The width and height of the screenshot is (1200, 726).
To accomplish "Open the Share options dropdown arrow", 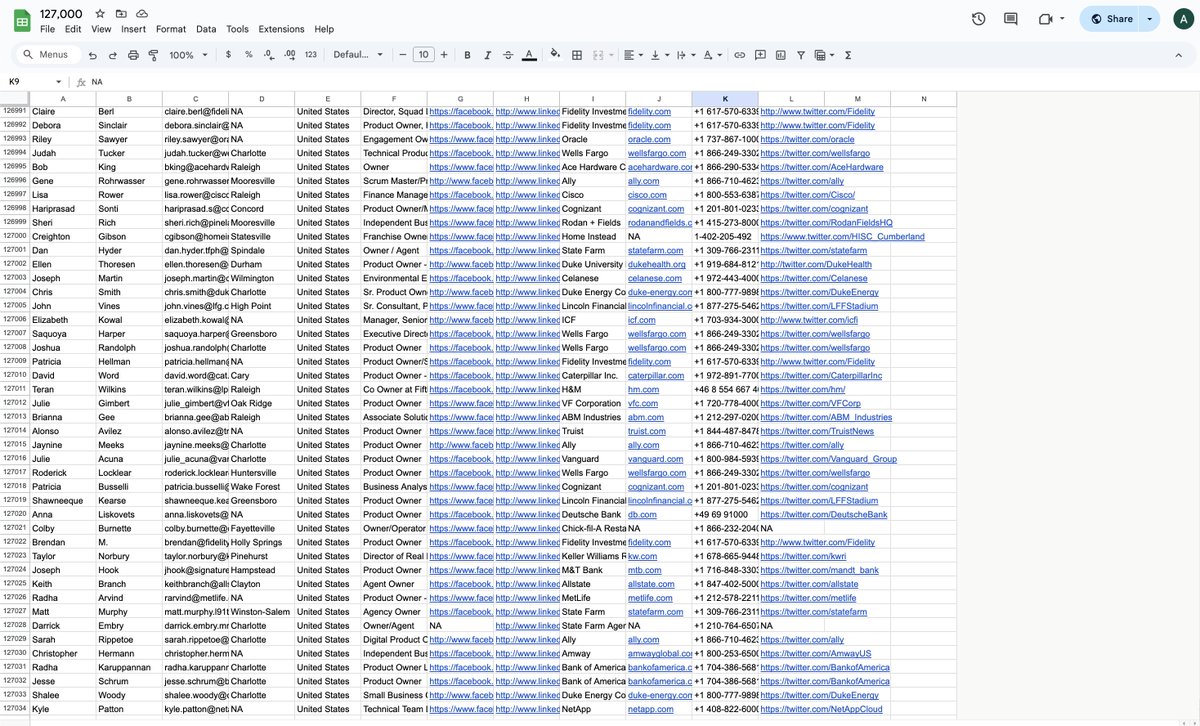I will pos(1150,19).
